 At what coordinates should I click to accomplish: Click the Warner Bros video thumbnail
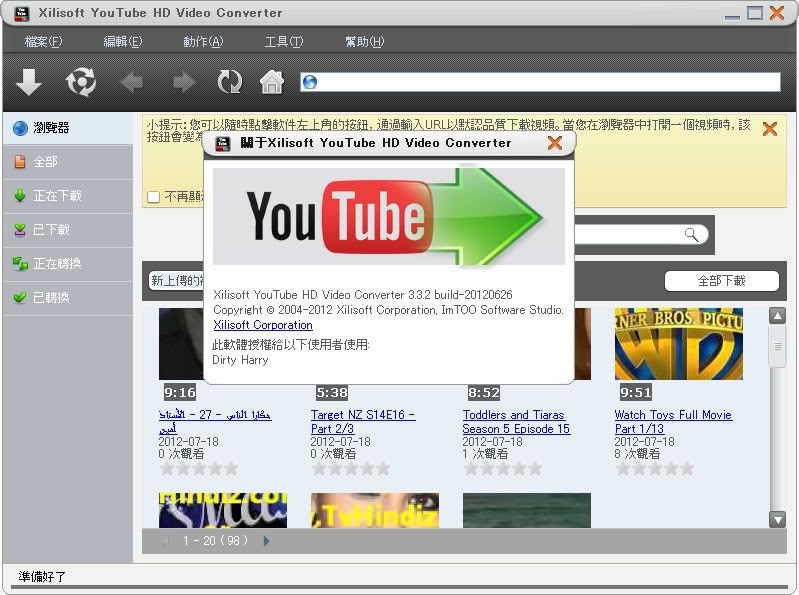tap(679, 344)
